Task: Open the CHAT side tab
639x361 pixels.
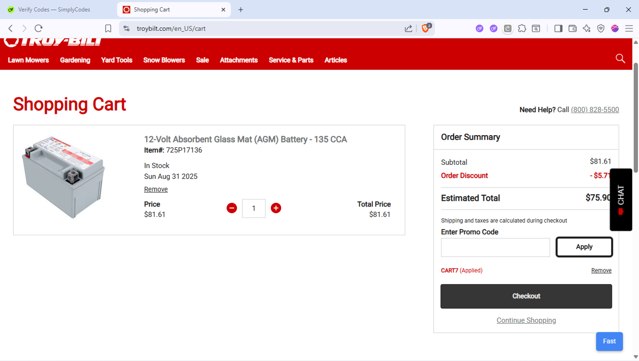Action: (x=621, y=200)
